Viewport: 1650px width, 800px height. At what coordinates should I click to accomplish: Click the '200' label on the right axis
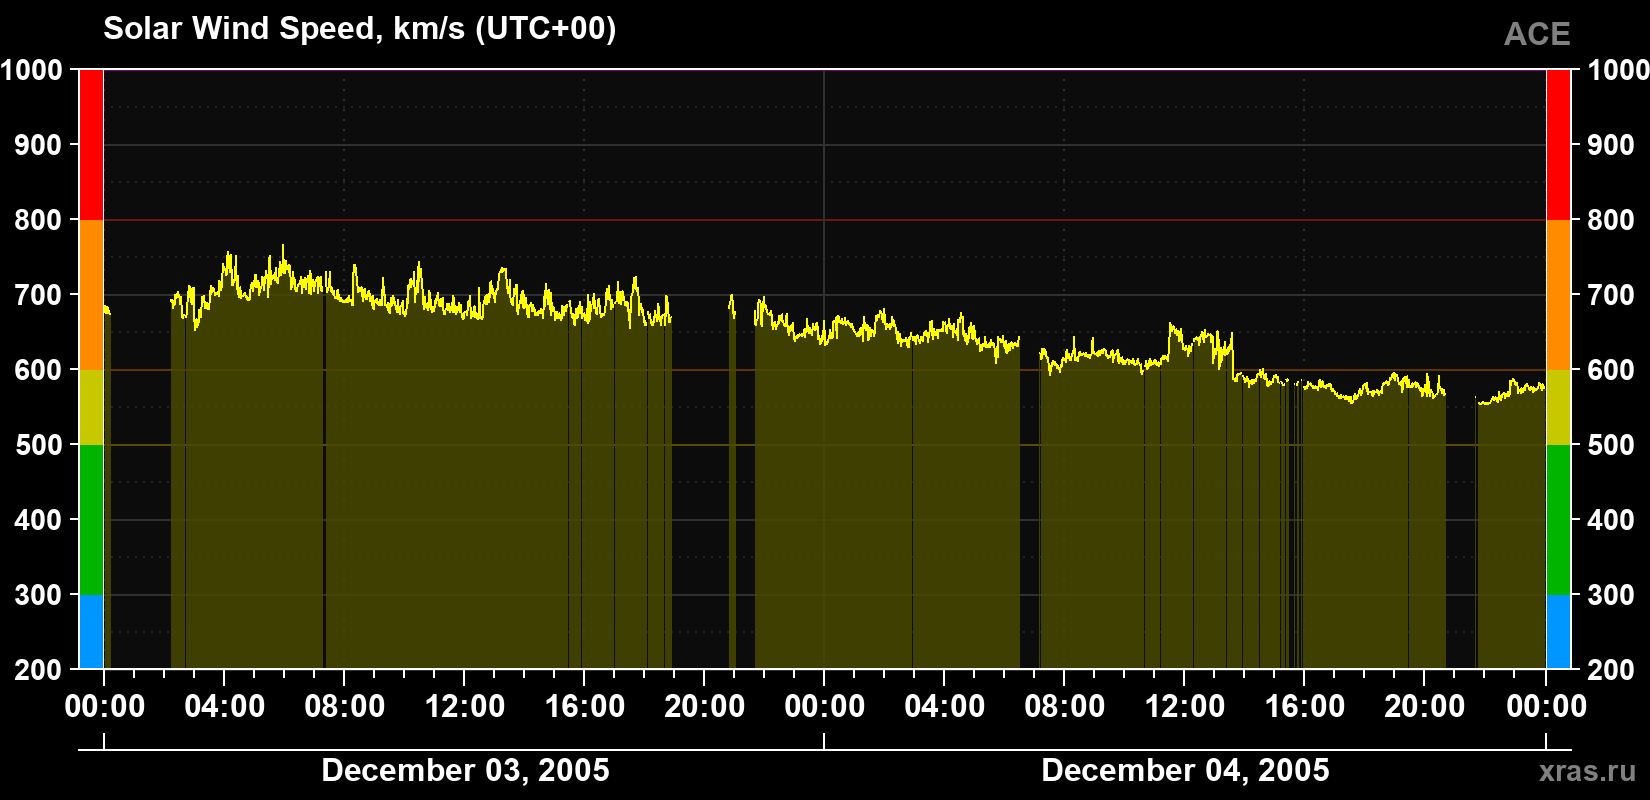[x=1611, y=670]
